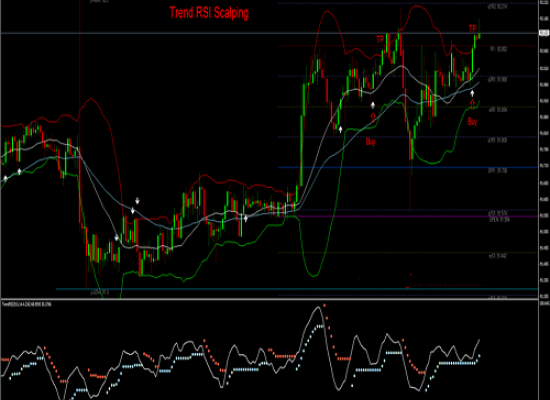The height and width of the screenshot is (400, 550).
Task: Click the TP label near the first peak
Action: pyautogui.click(x=380, y=39)
